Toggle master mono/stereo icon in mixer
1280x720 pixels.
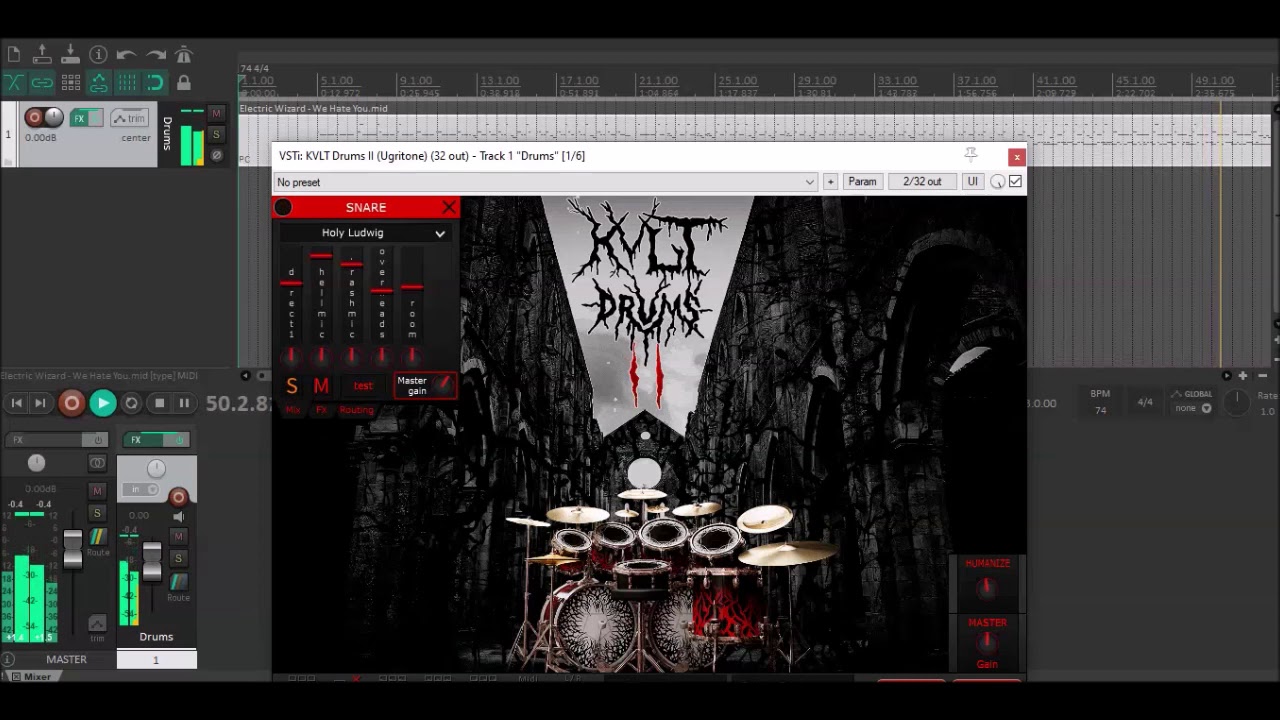[97, 463]
